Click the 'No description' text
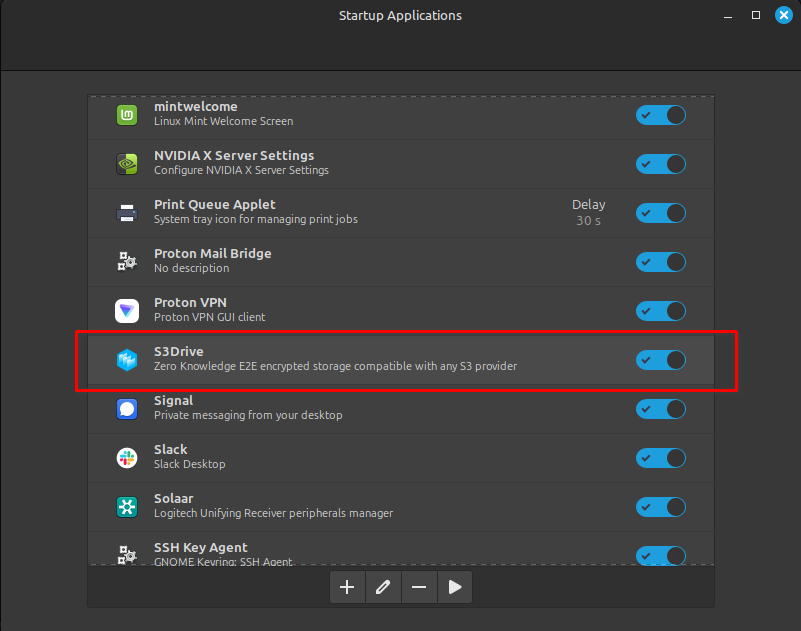Viewport: 801px width, 631px height. click(192, 268)
